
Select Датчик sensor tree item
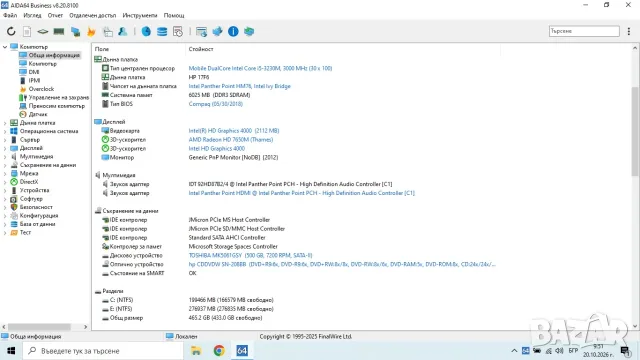coord(38,114)
